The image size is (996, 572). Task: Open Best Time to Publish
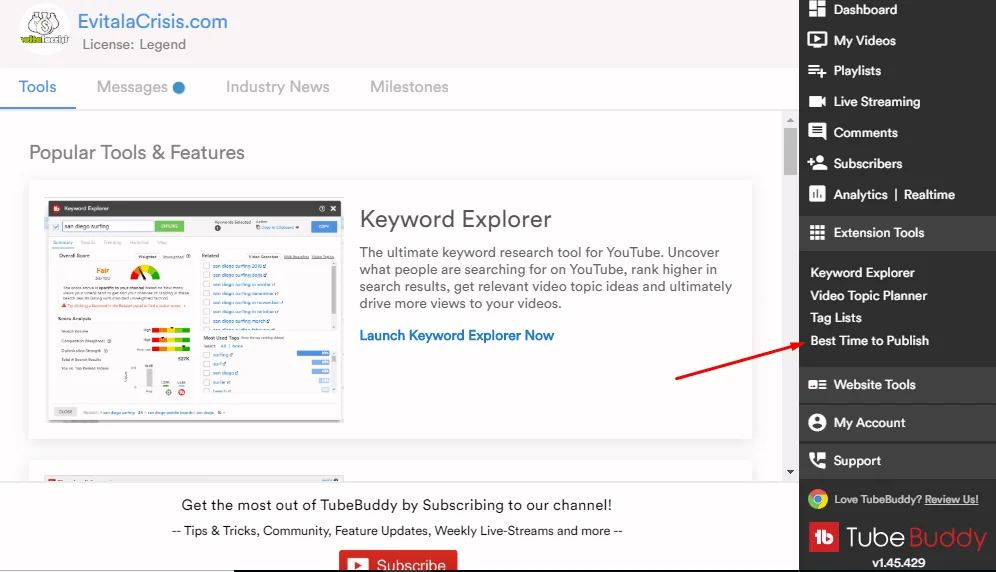(x=870, y=341)
